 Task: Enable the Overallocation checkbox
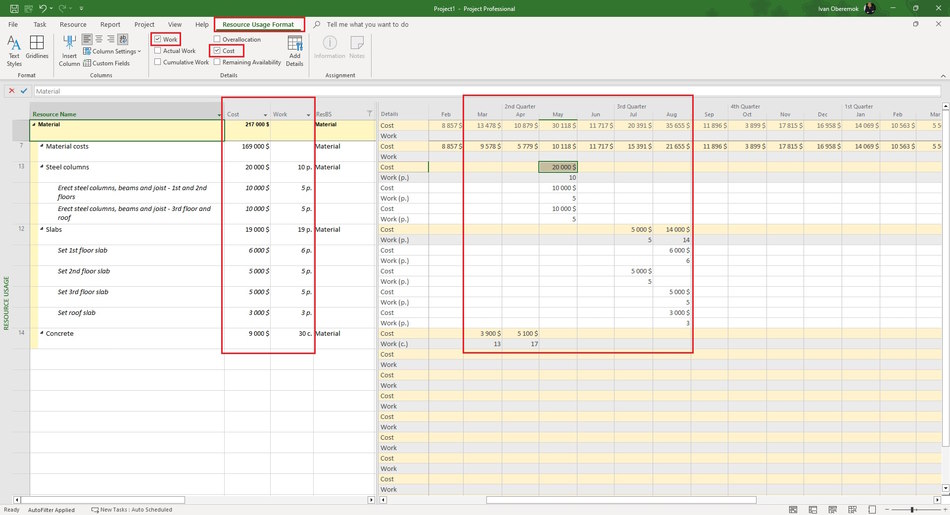pyautogui.click(x=217, y=39)
